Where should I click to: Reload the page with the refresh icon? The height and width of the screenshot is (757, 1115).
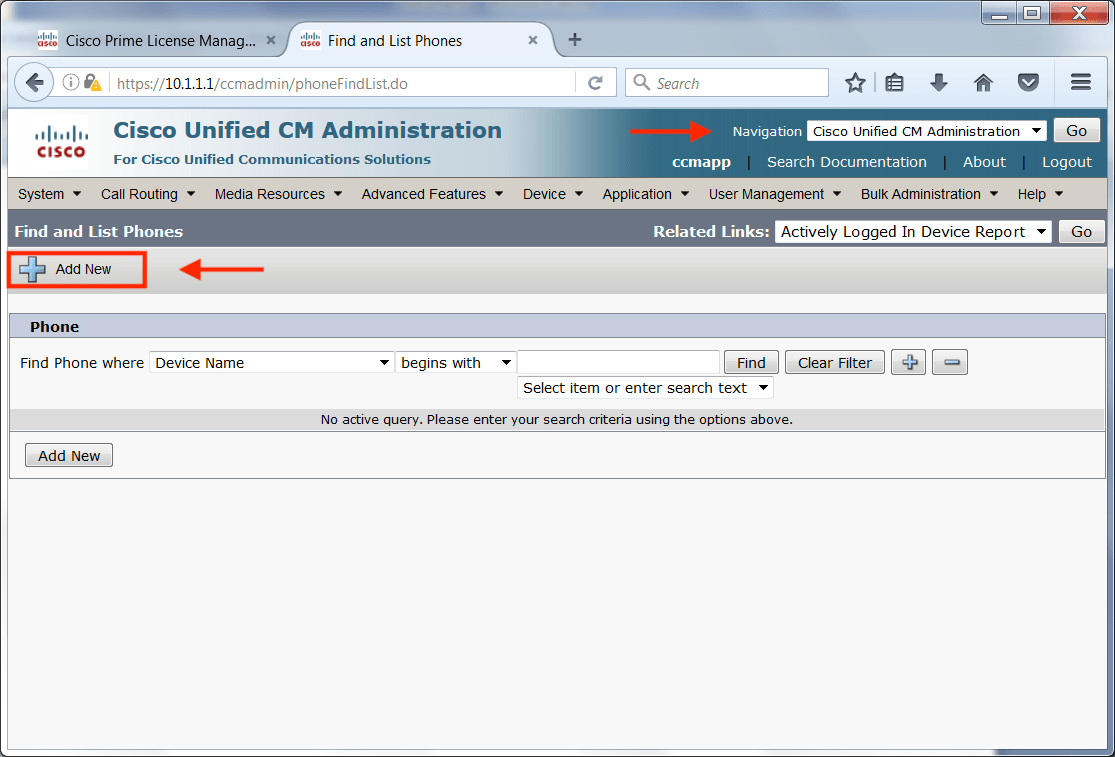pos(595,83)
